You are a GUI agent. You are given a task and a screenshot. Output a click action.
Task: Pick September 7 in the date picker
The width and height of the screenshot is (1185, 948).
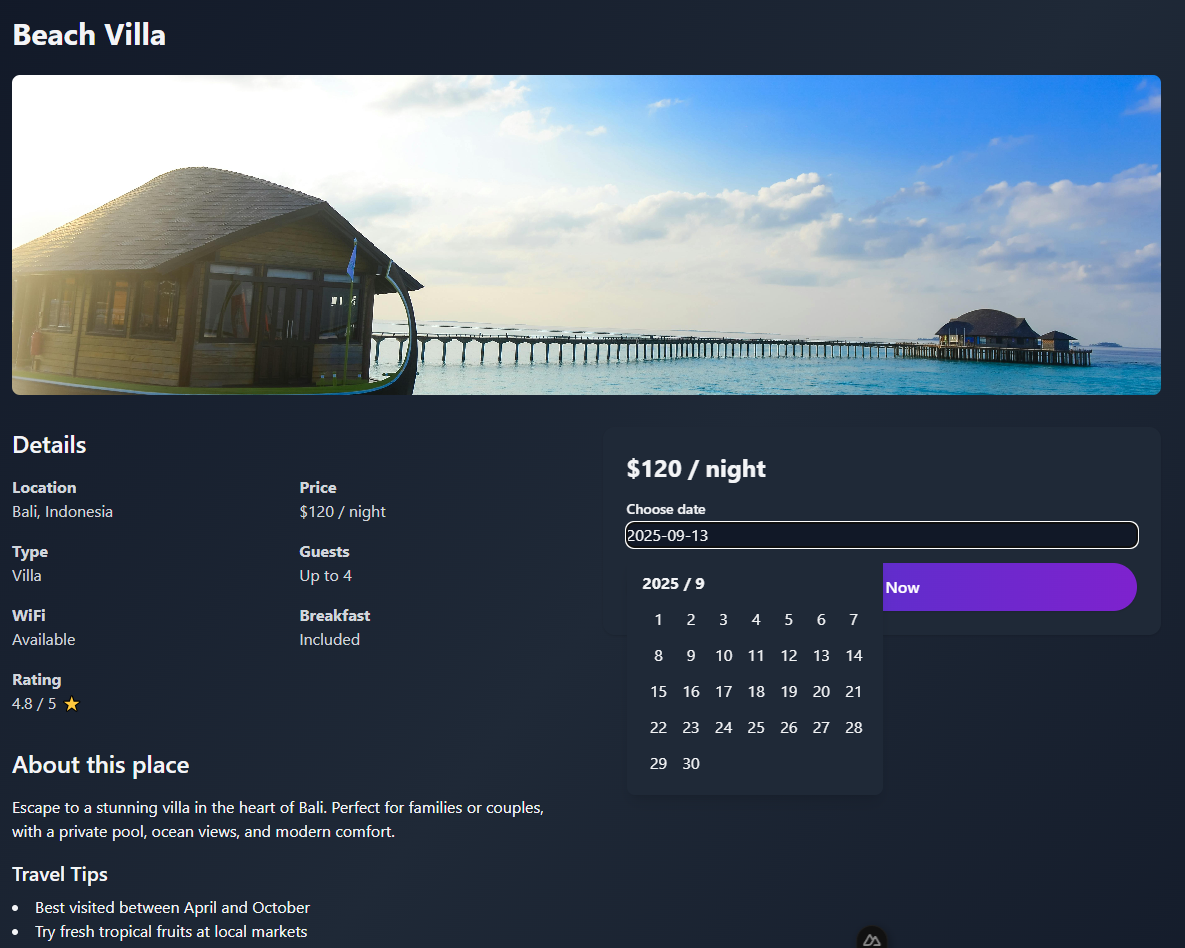853,620
